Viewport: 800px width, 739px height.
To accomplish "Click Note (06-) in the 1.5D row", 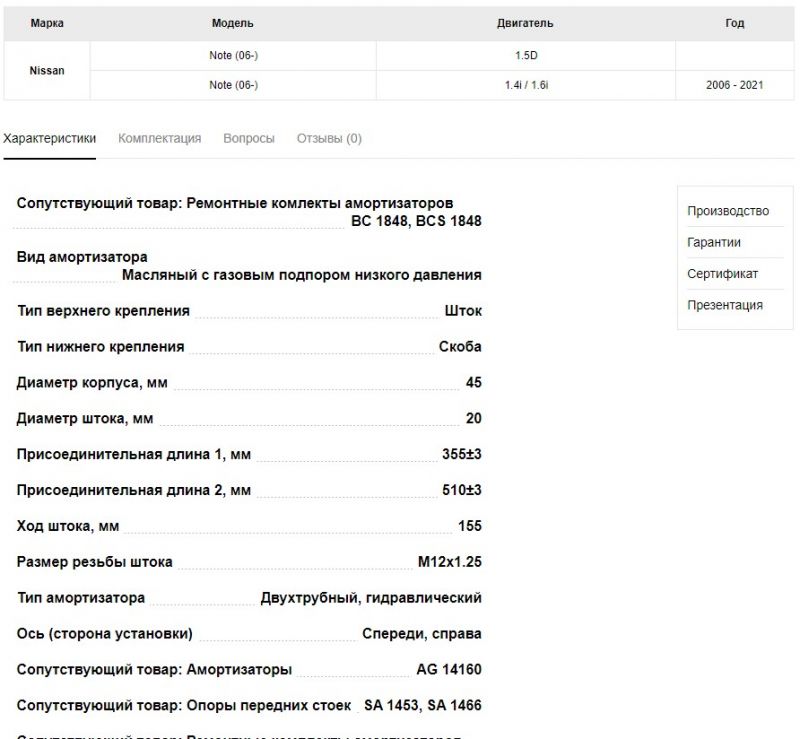I will [x=233, y=55].
